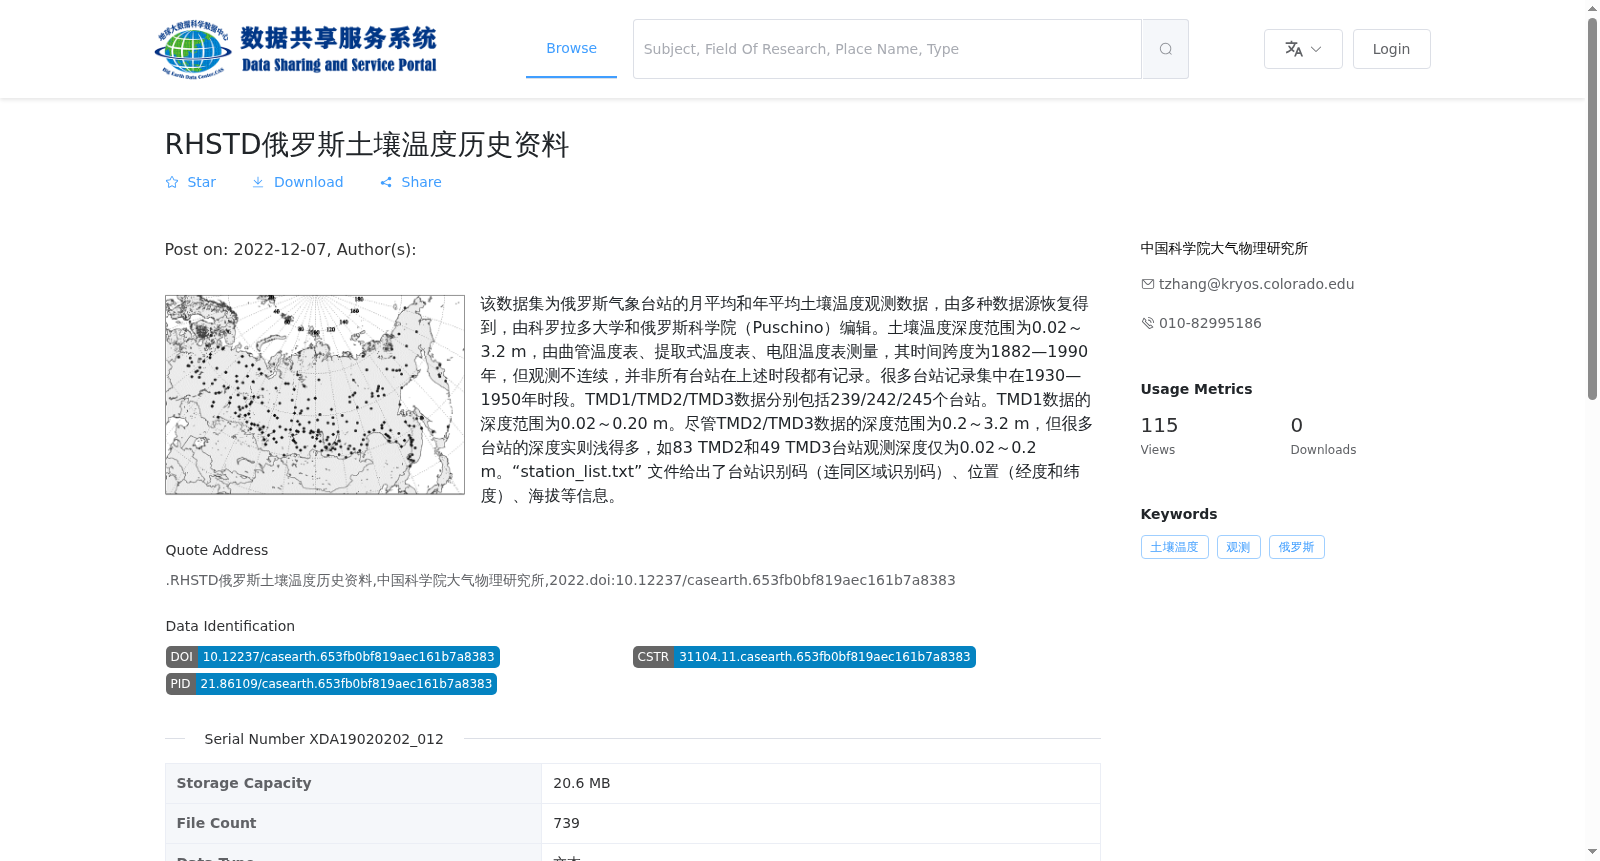Click the 20.6 MB storage capacity value
This screenshot has width=1600, height=861.
[581, 783]
